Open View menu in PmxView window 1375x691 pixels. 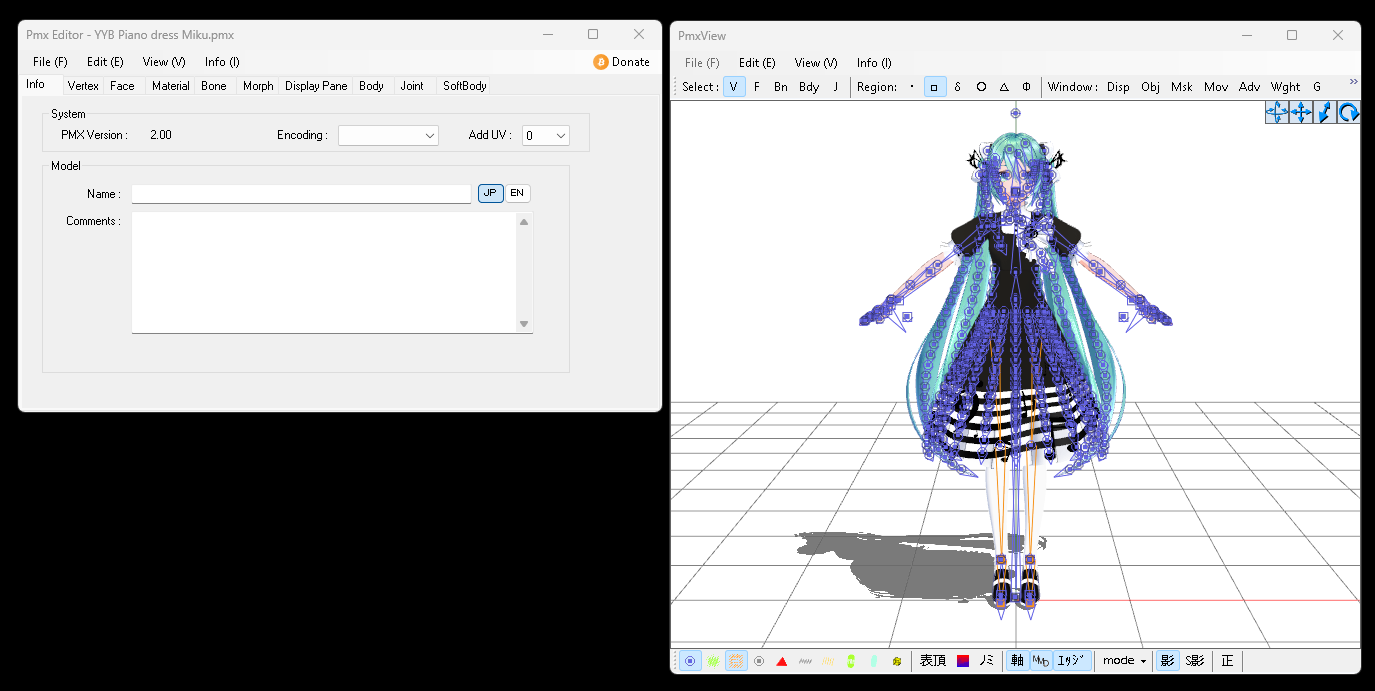tap(816, 63)
